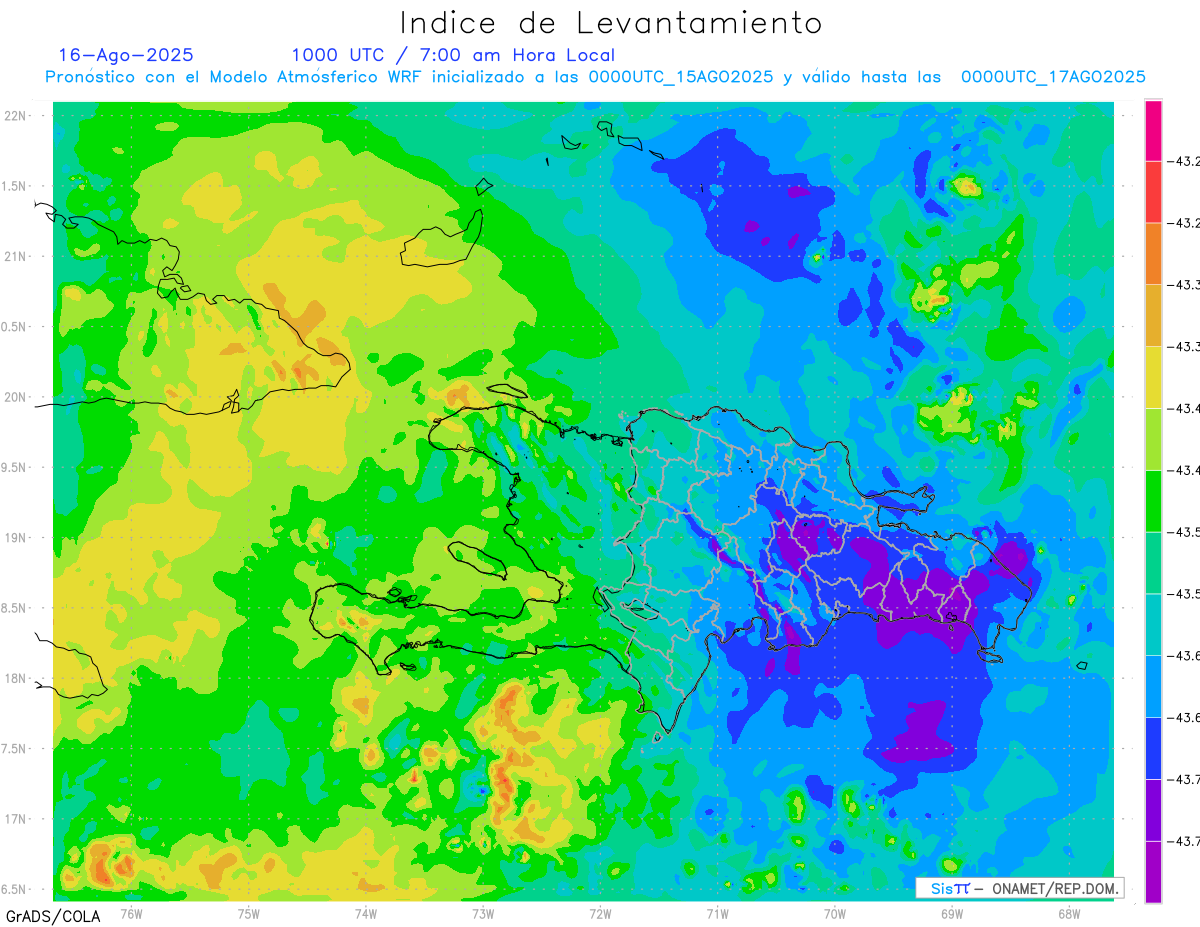This screenshot has width=1200, height=927.
Task: Click the '19N' latitude label
Action: (x=15, y=538)
